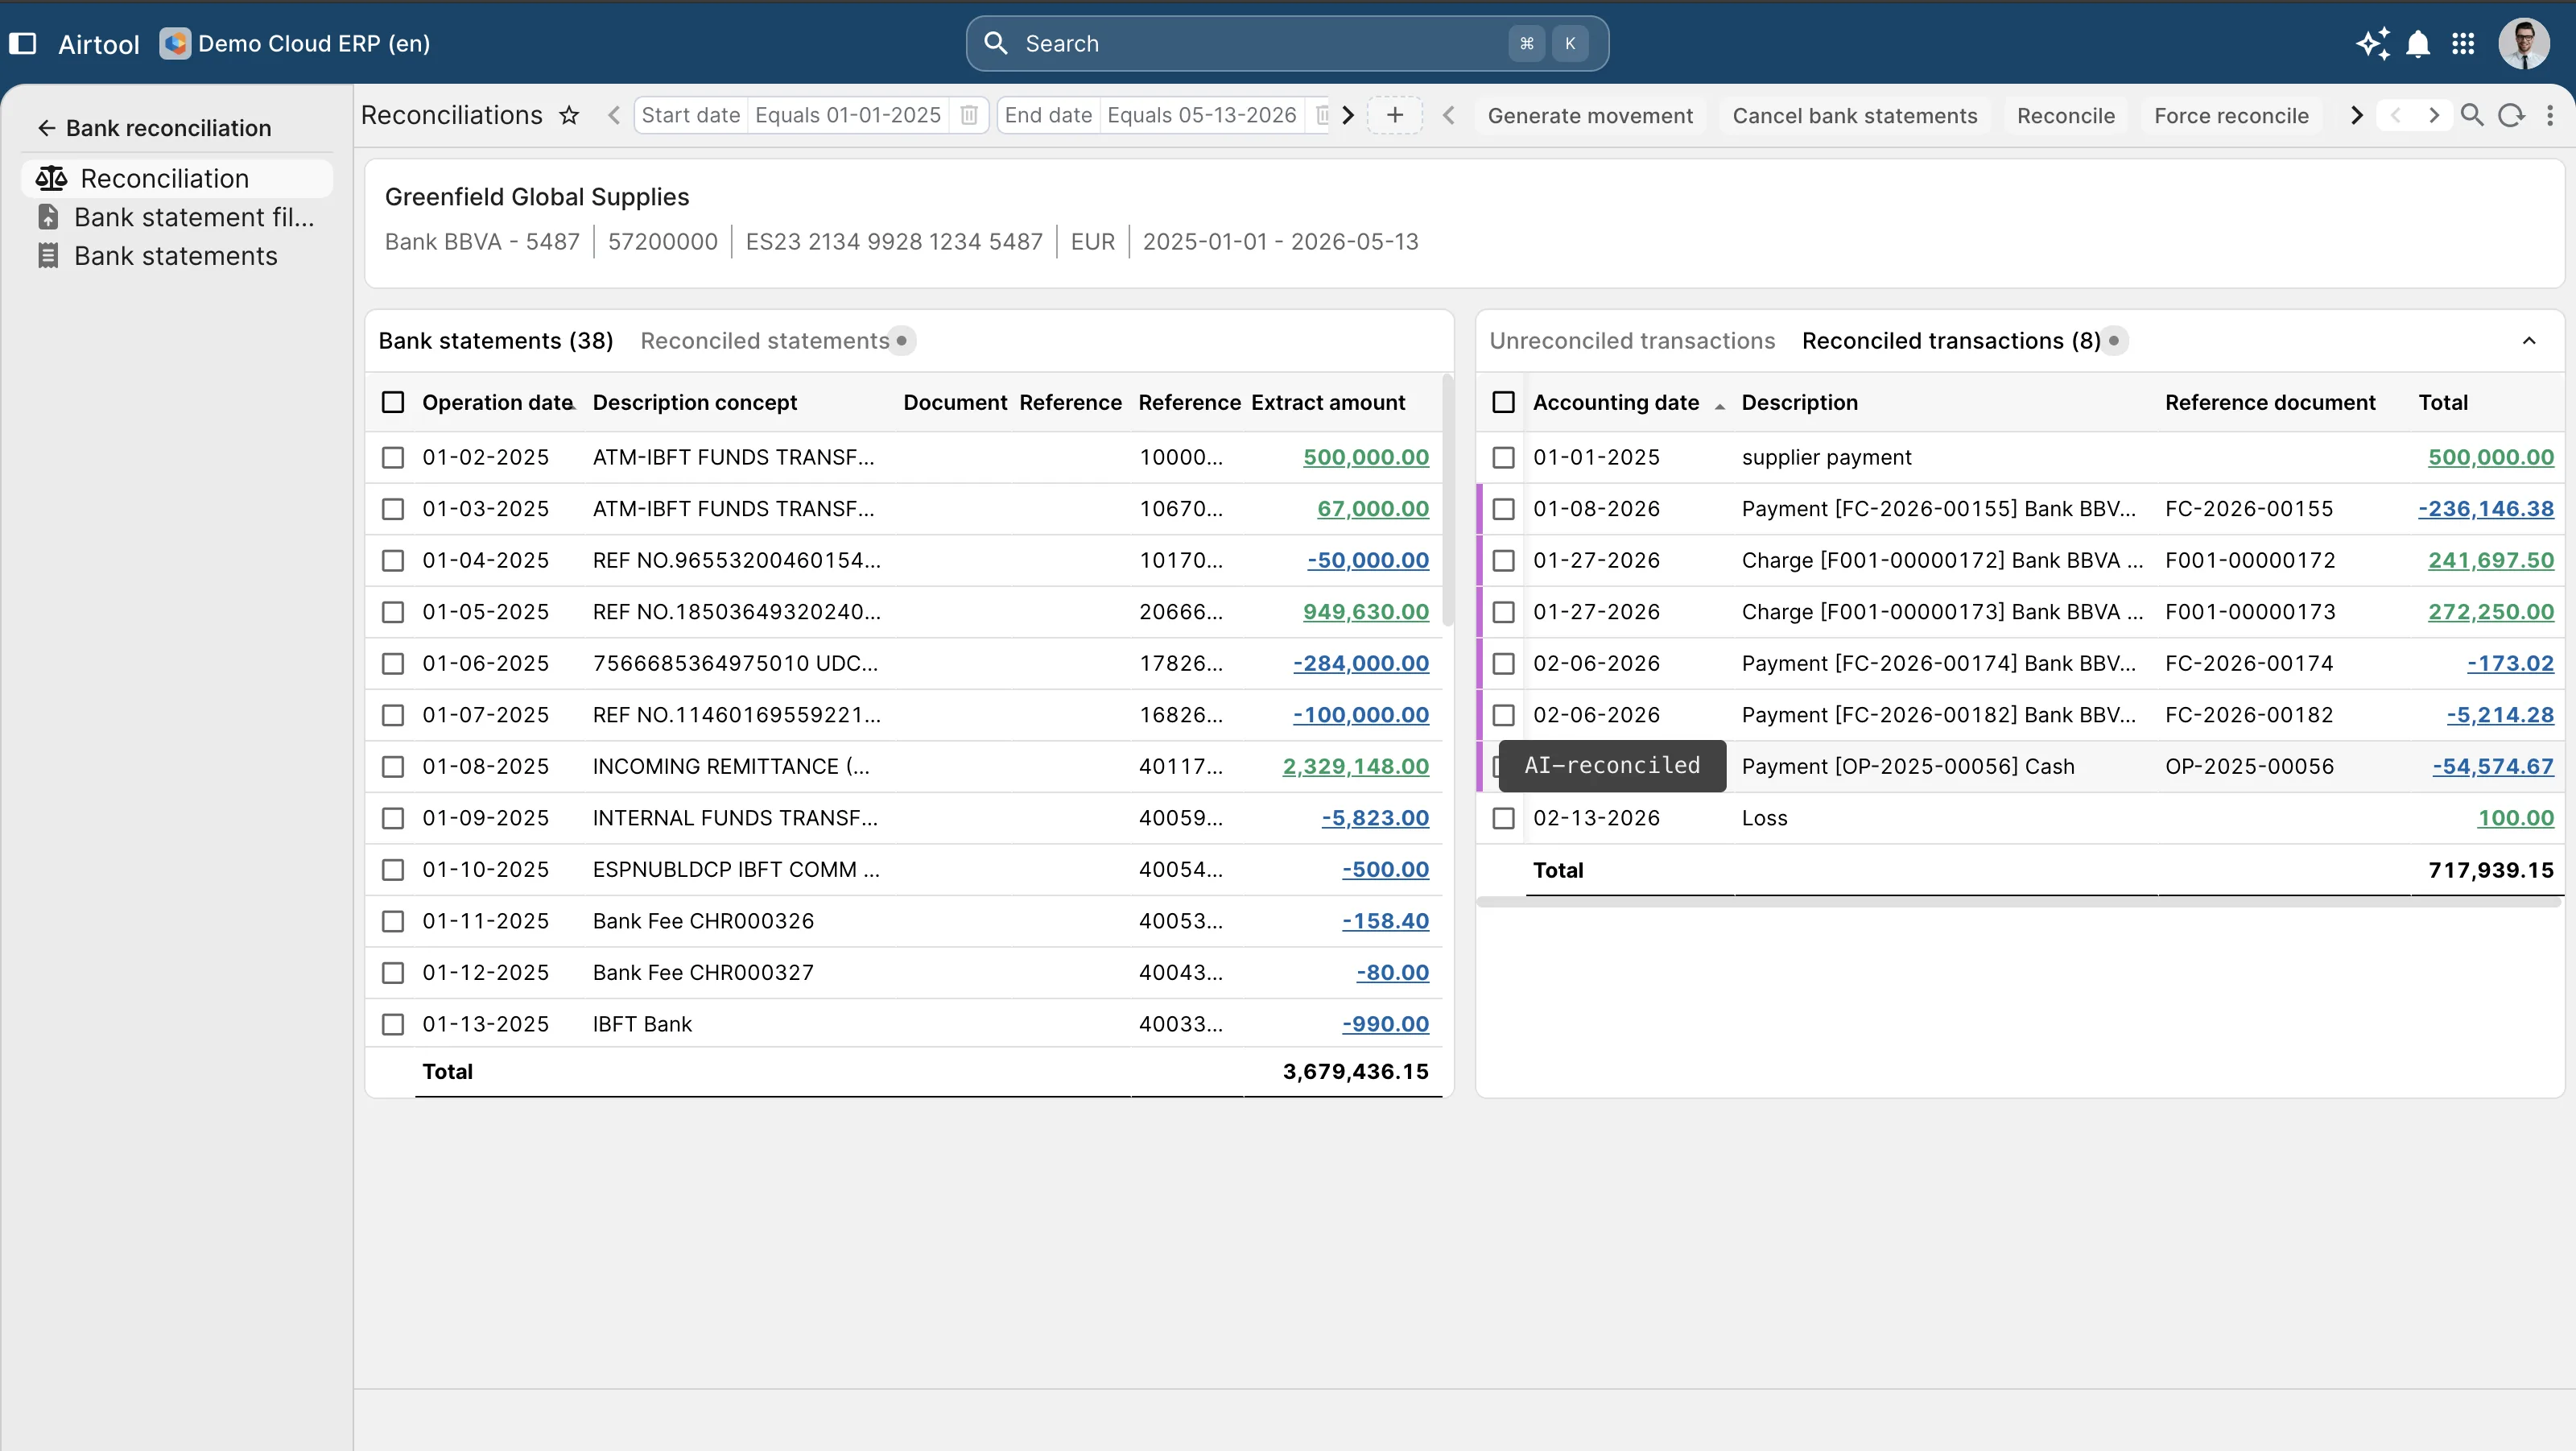Open the 272,250.00 total link

point(2491,612)
